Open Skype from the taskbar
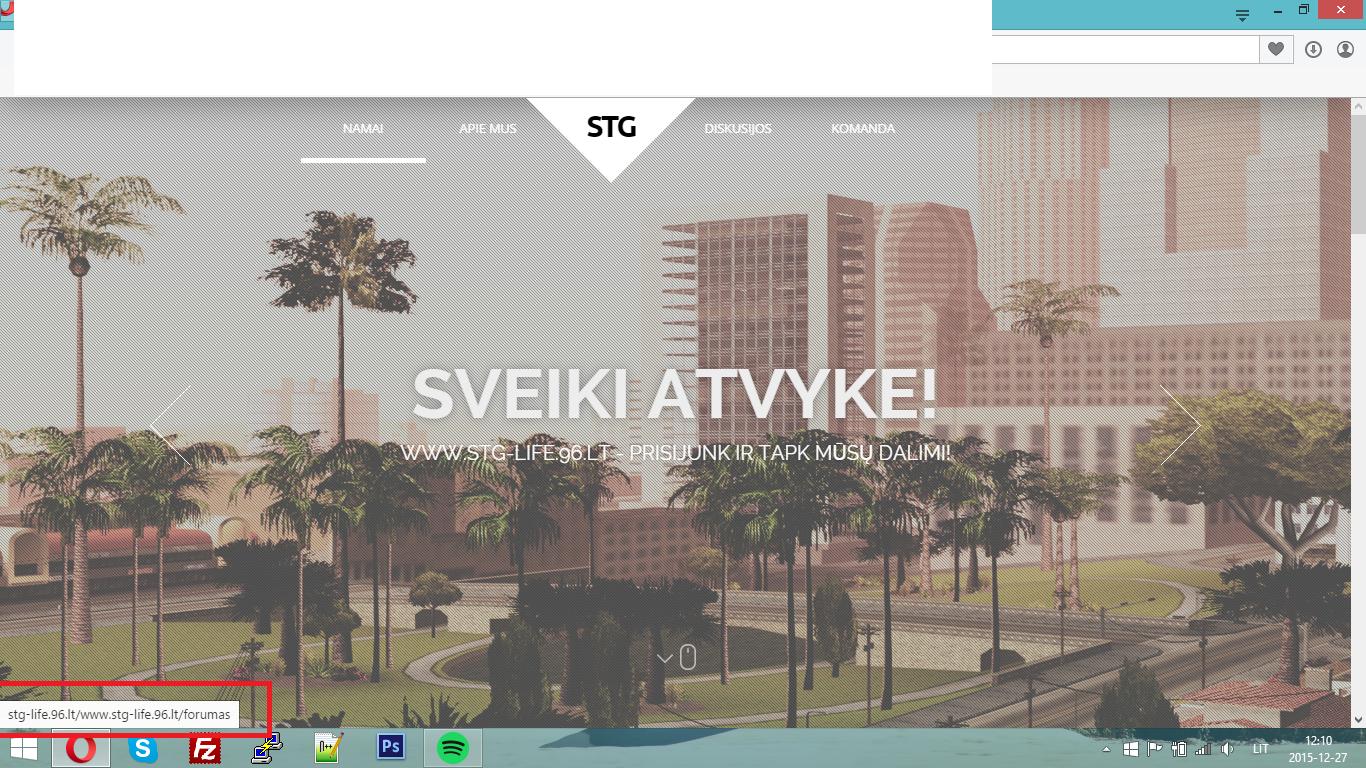1366x768 pixels. pos(143,748)
